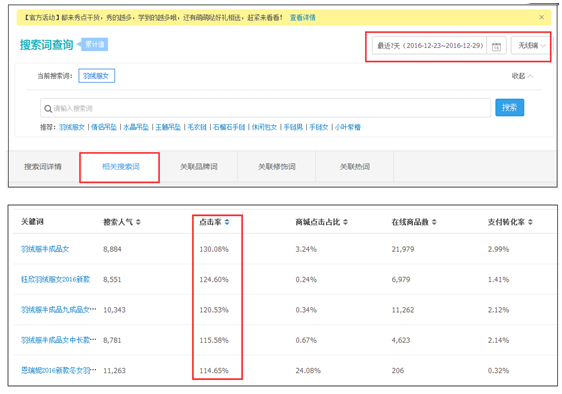The width and height of the screenshot is (562, 394).
Task: Click the current keyword tag 羽绒服女
Action: [96, 76]
